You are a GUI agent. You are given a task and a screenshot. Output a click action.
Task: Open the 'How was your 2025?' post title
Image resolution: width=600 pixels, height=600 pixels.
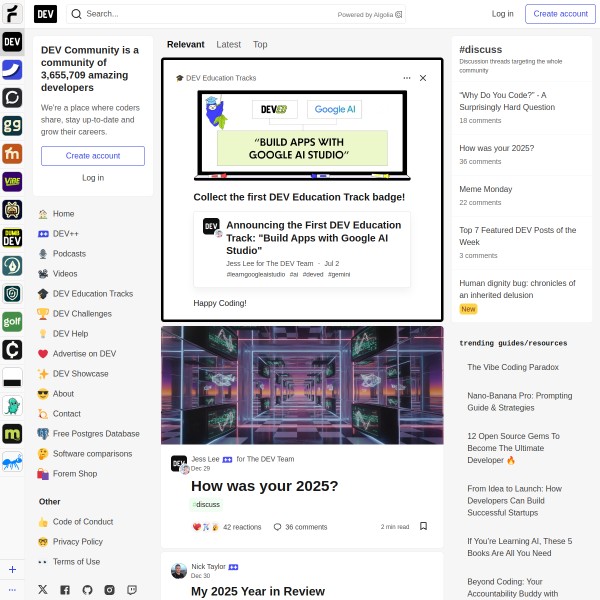[264, 486]
